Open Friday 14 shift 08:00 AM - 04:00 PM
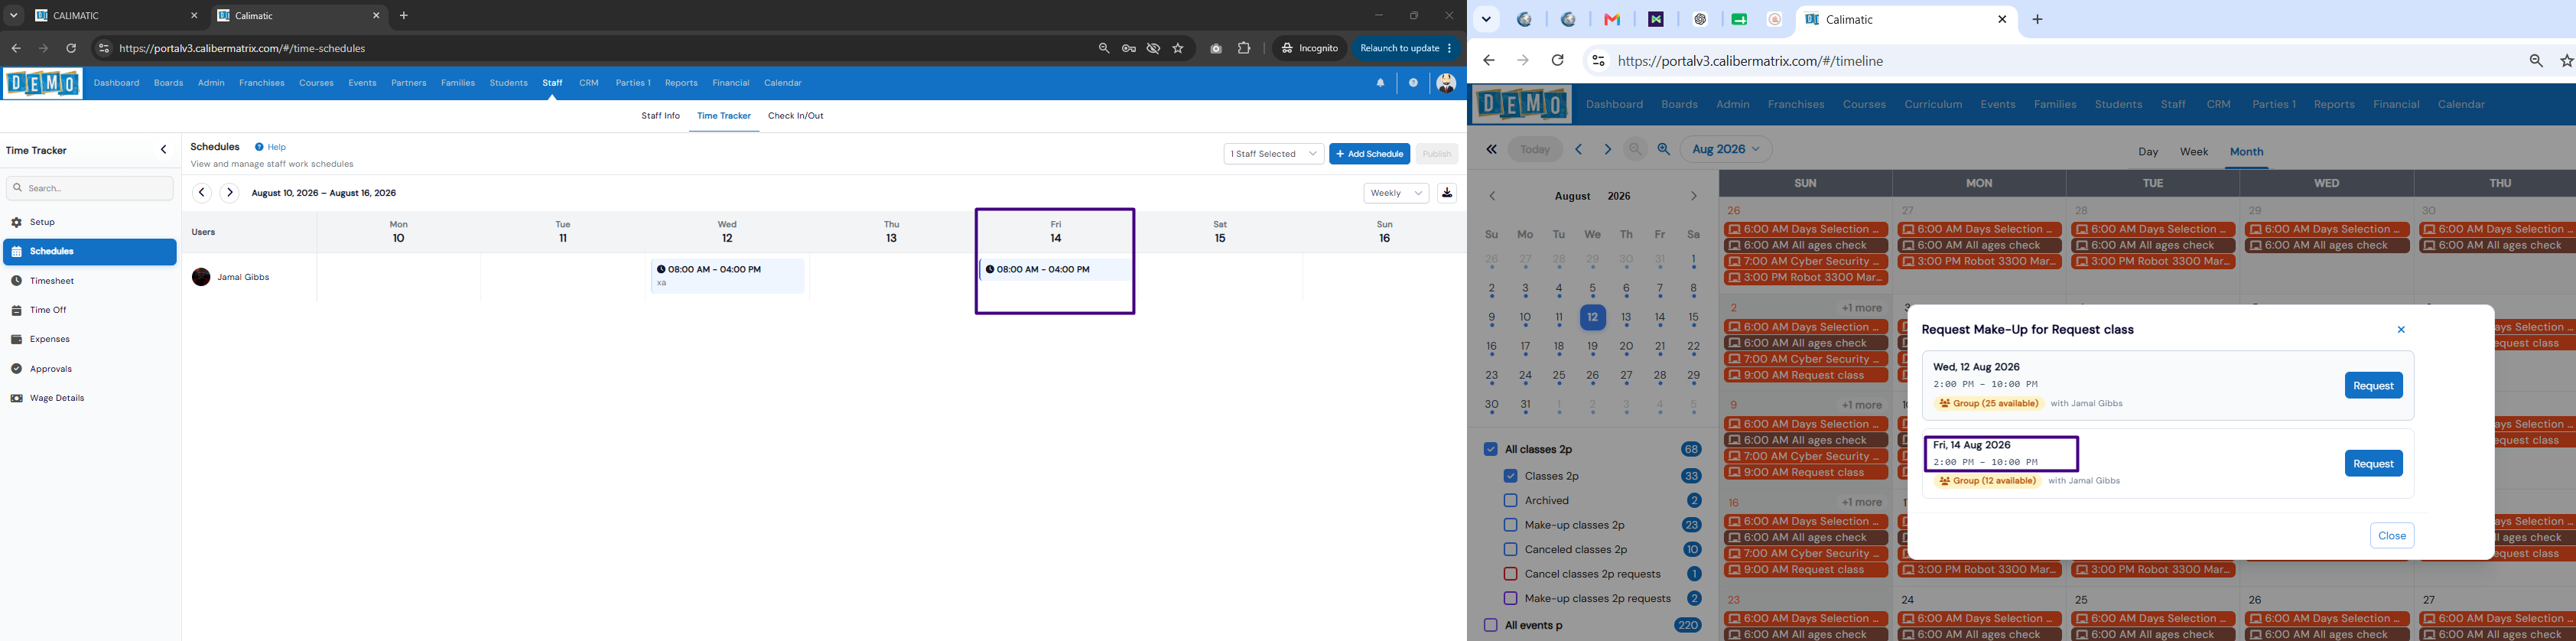This screenshot has height=641, width=2576. point(1055,270)
